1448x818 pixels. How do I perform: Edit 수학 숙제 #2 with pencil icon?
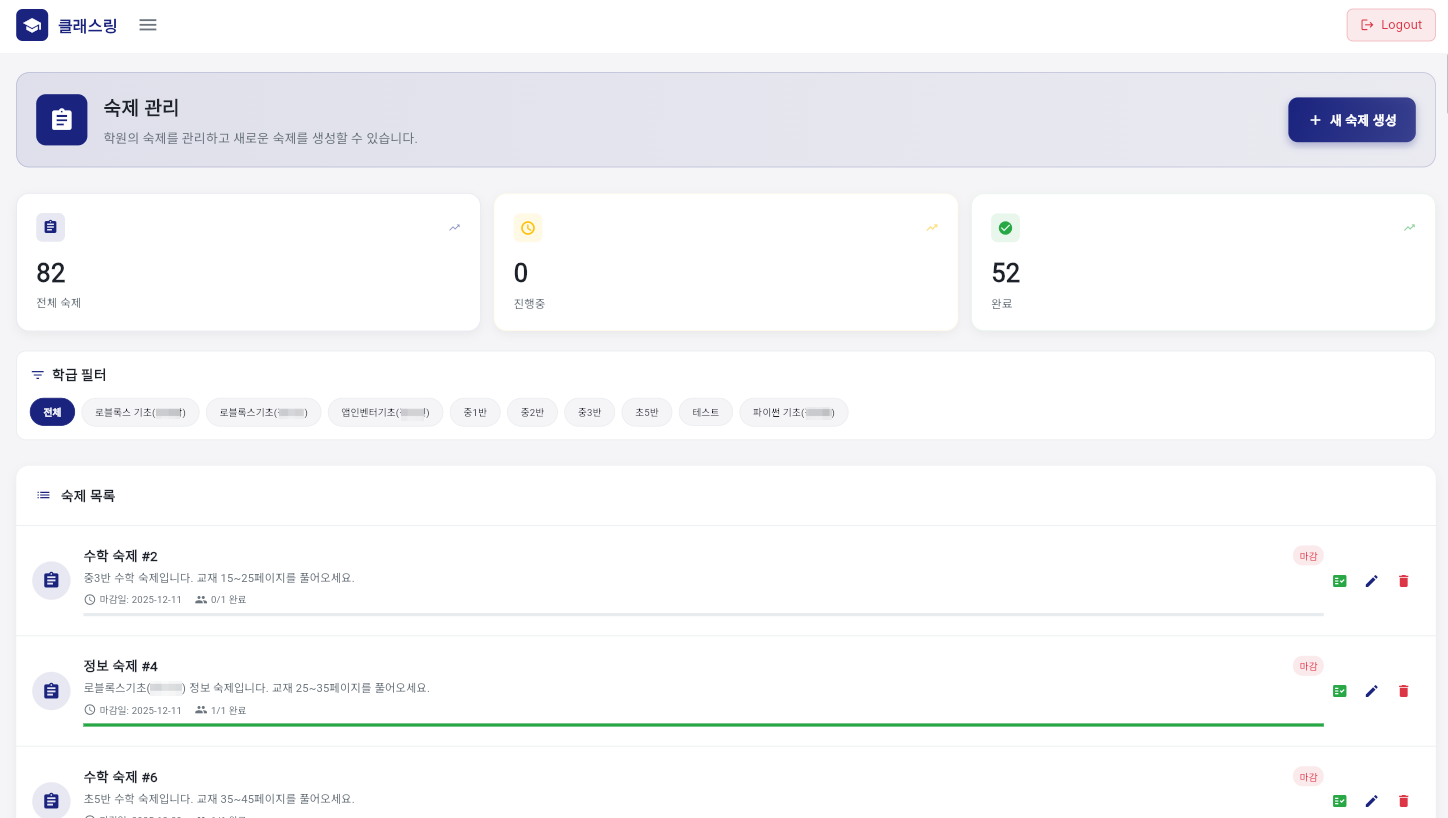[1371, 581]
